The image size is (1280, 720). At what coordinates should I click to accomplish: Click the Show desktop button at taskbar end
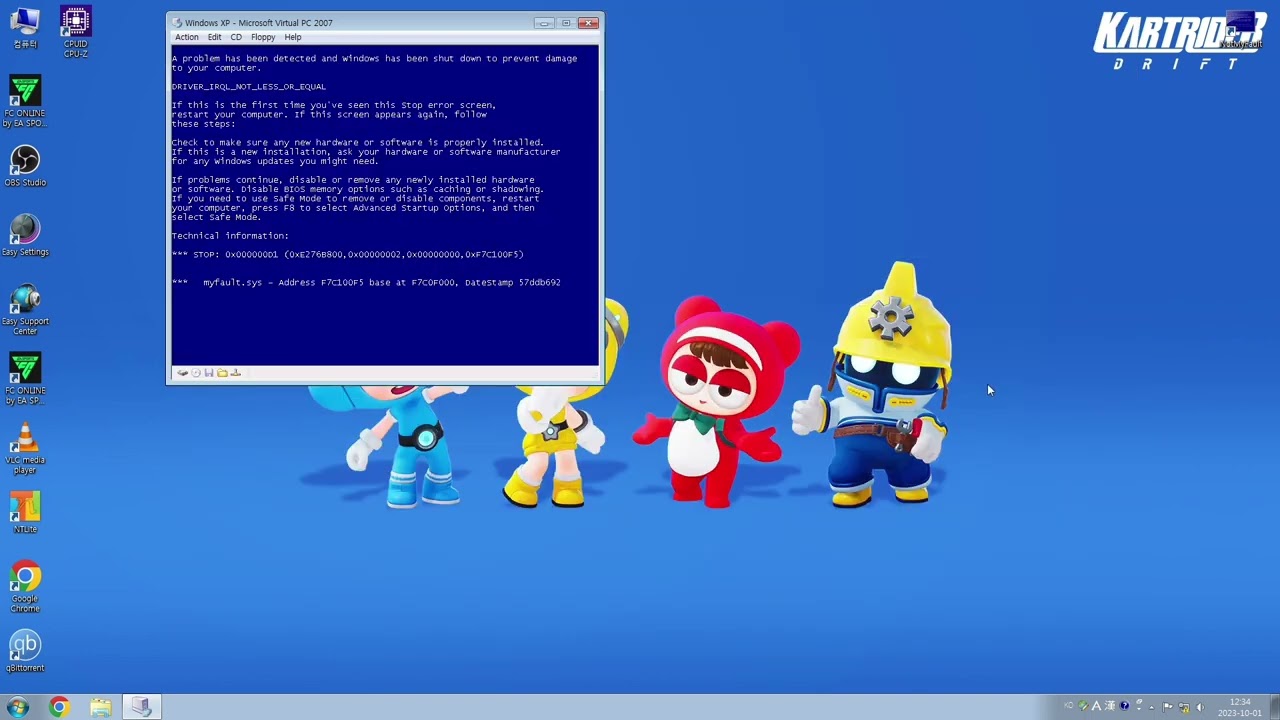1273,707
